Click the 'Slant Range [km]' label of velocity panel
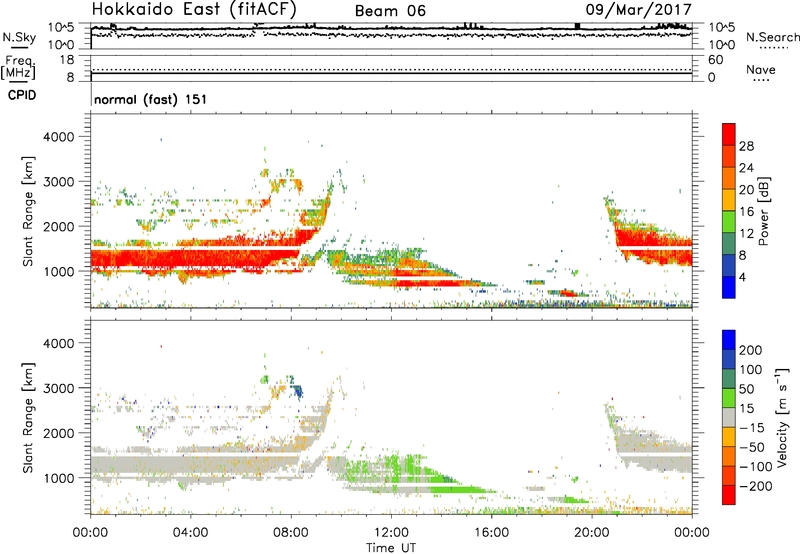The width and height of the screenshot is (800, 554). tap(28, 418)
